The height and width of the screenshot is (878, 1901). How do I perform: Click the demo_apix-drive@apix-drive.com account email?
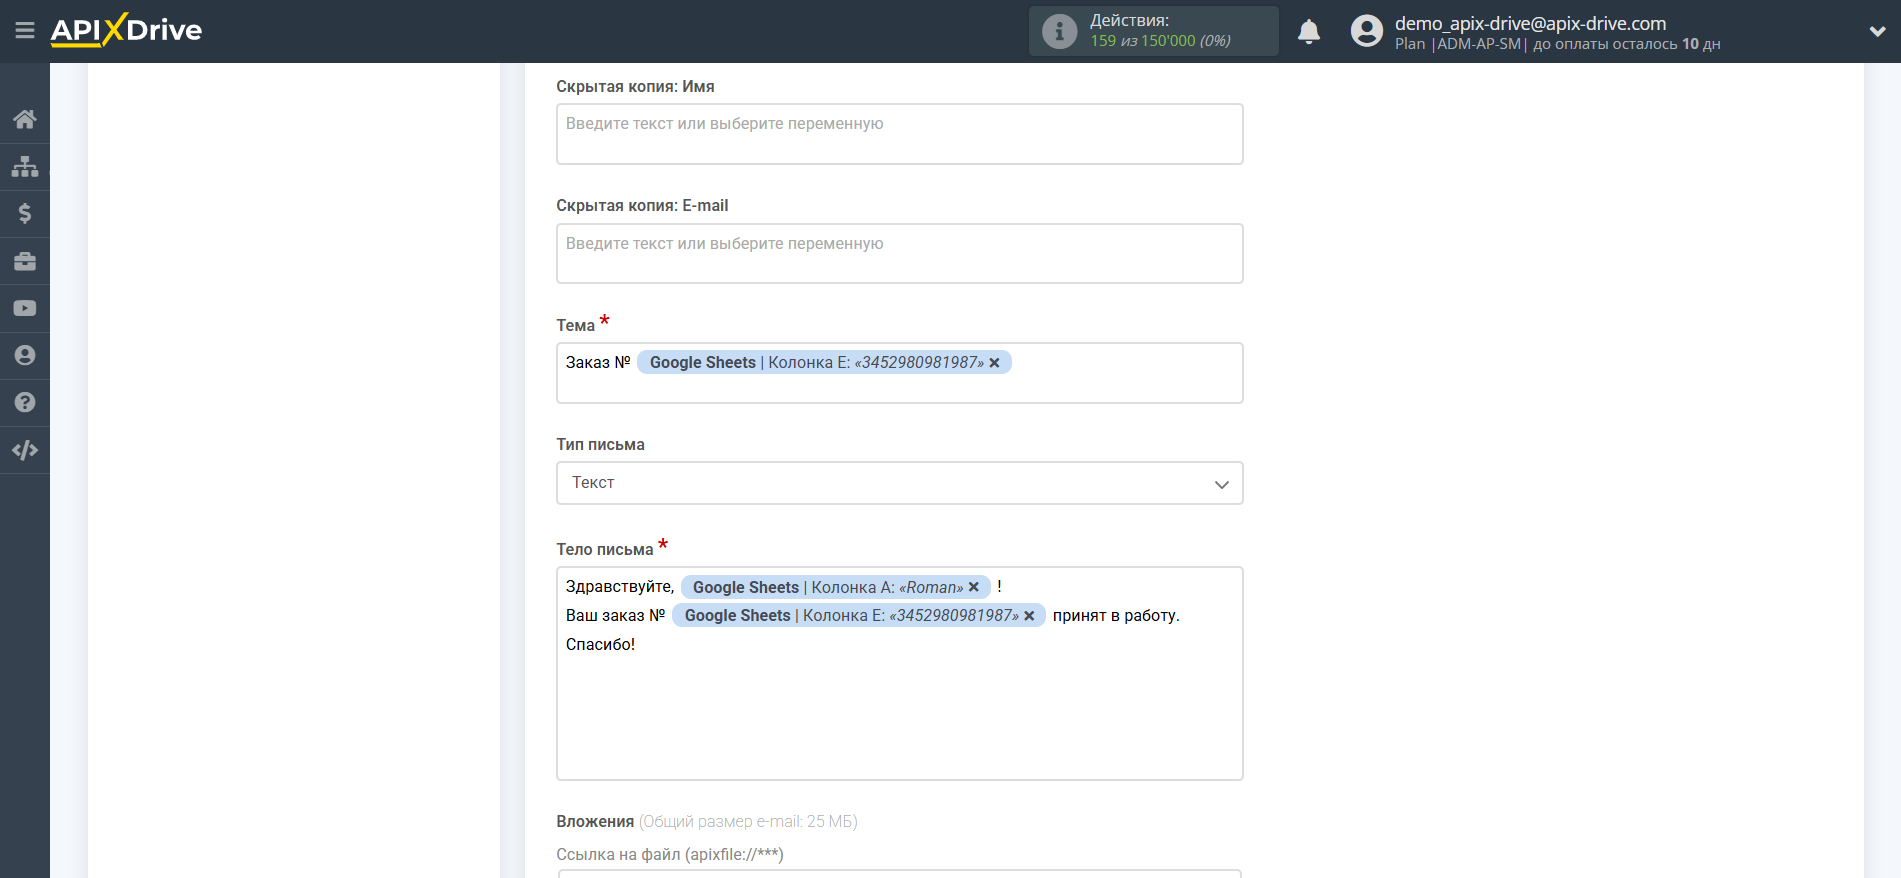(1530, 23)
